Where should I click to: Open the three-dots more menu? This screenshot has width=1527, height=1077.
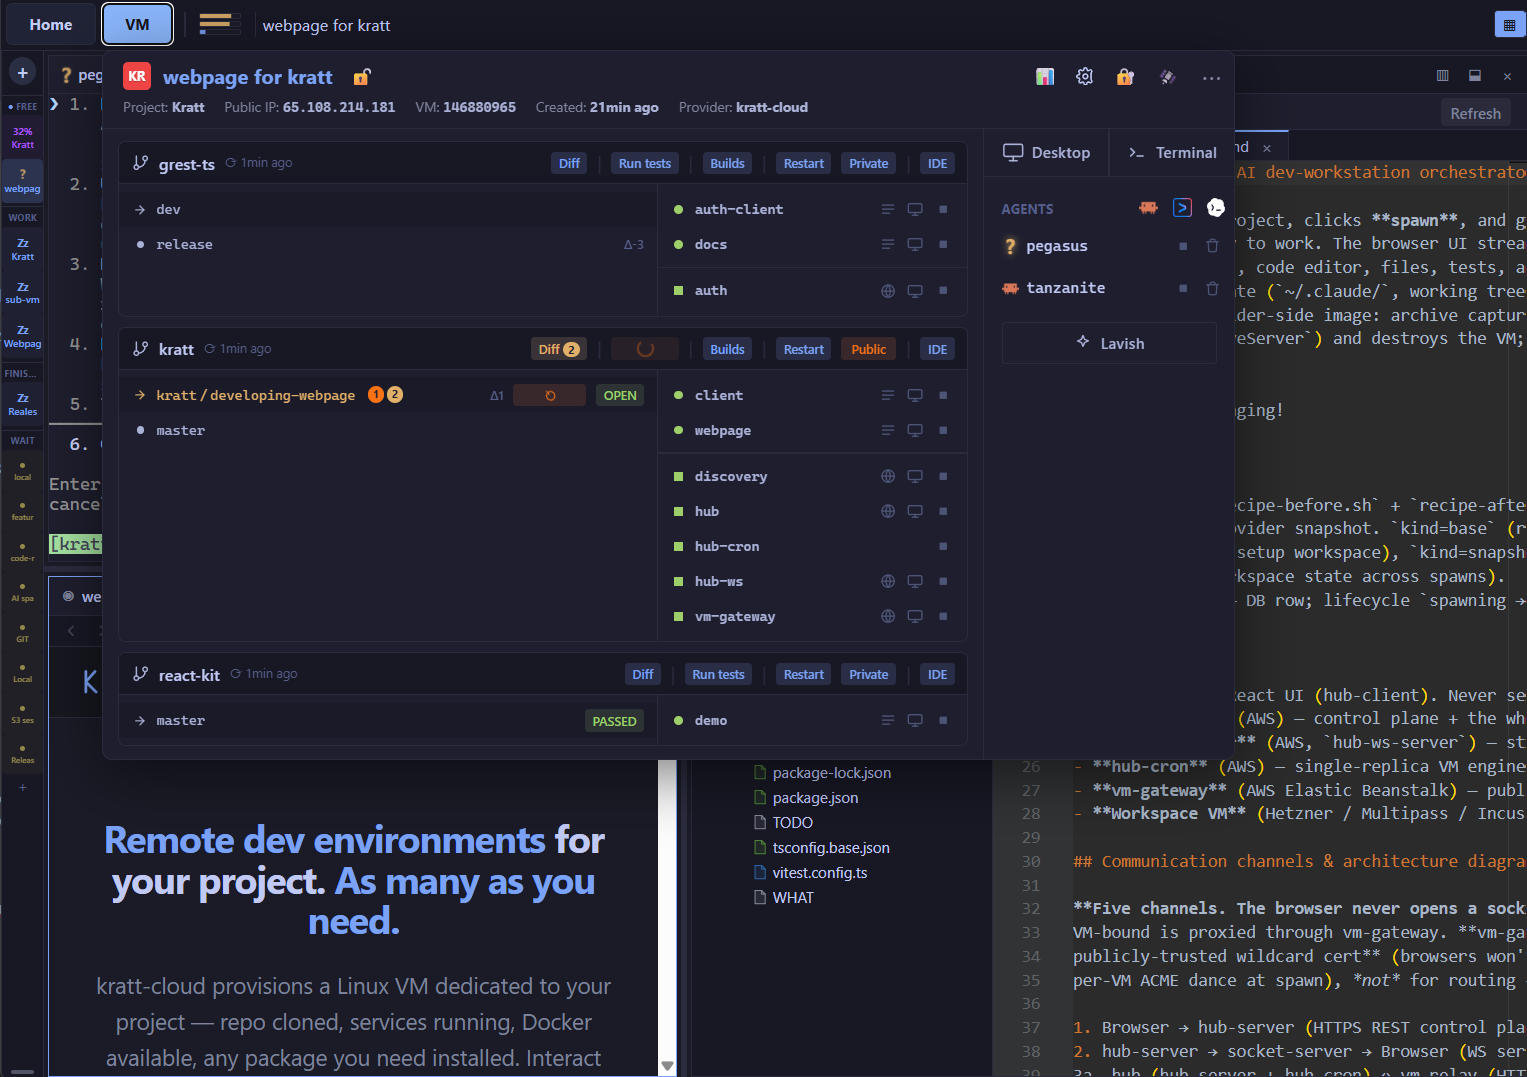coord(1211,78)
